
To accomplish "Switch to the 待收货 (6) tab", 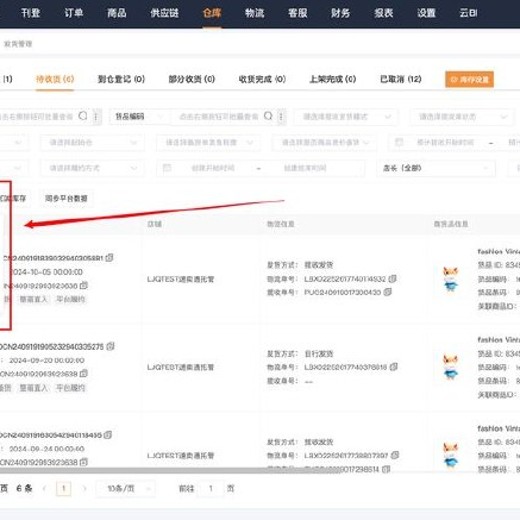I will [x=55, y=79].
